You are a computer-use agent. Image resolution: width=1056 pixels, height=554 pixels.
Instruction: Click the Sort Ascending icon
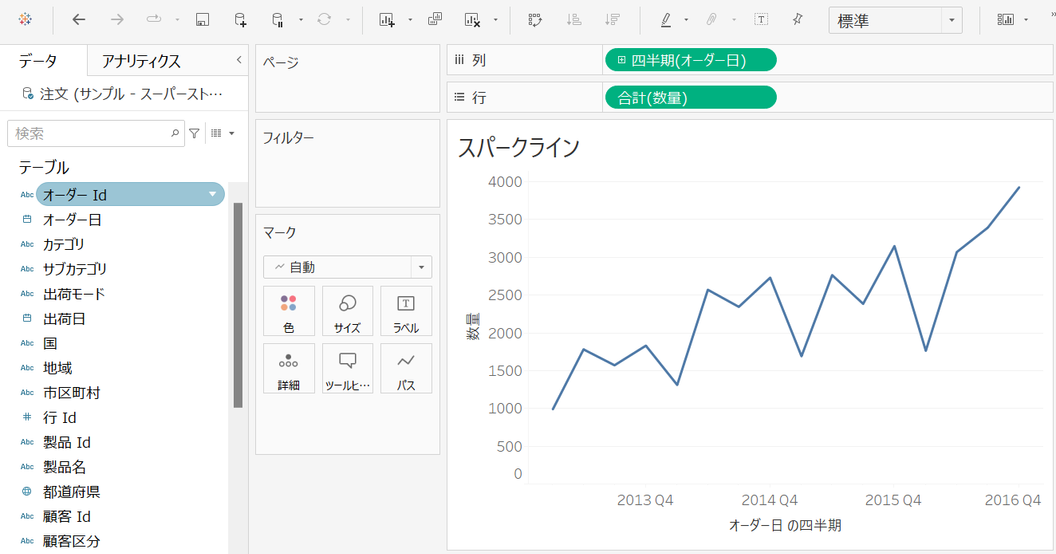574,20
